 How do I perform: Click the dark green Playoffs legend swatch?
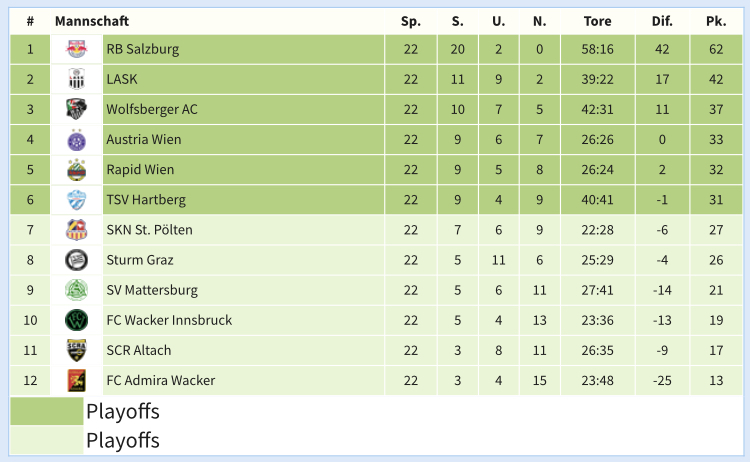(46, 411)
